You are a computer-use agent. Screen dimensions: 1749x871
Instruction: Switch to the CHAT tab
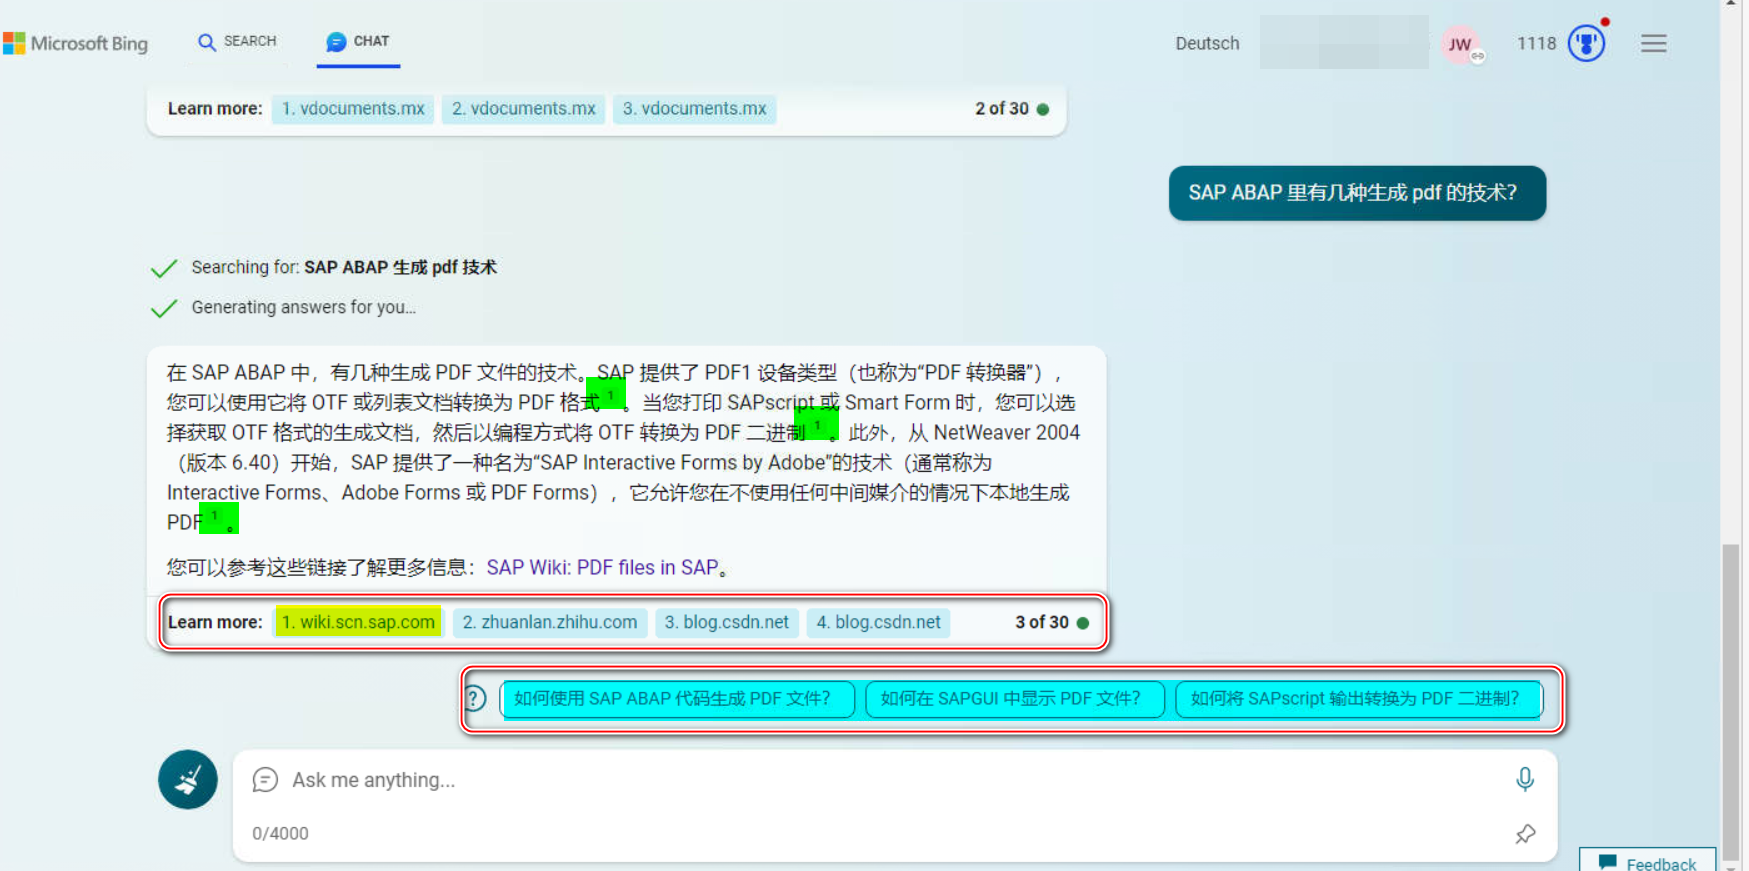(358, 42)
